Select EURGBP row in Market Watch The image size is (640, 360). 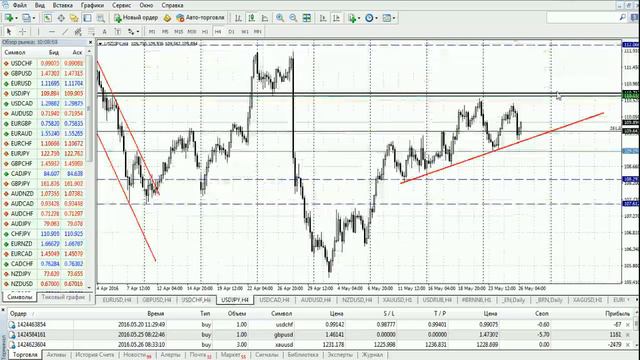(44, 124)
